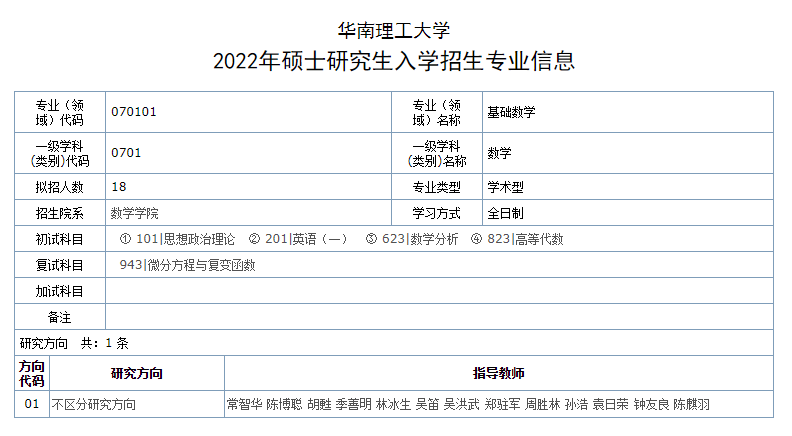792x436 pixels.
Task: Open advisor 郑驻军
Action: pyautogui.click(x=502, y=404)
